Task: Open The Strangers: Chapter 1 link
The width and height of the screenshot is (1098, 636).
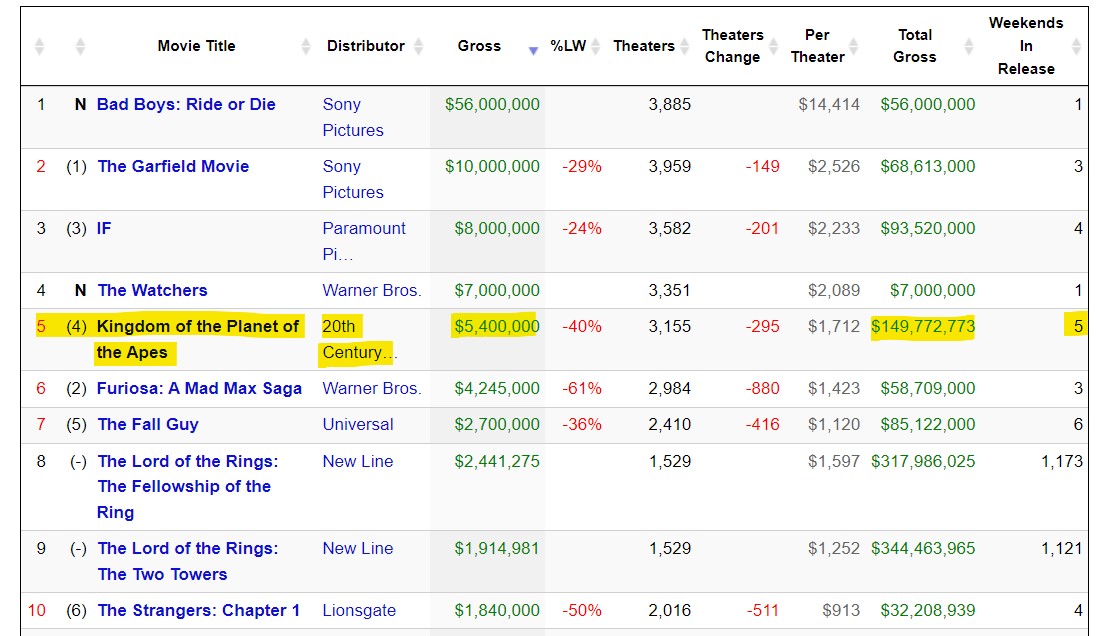Action: click(x=198, y=610)
